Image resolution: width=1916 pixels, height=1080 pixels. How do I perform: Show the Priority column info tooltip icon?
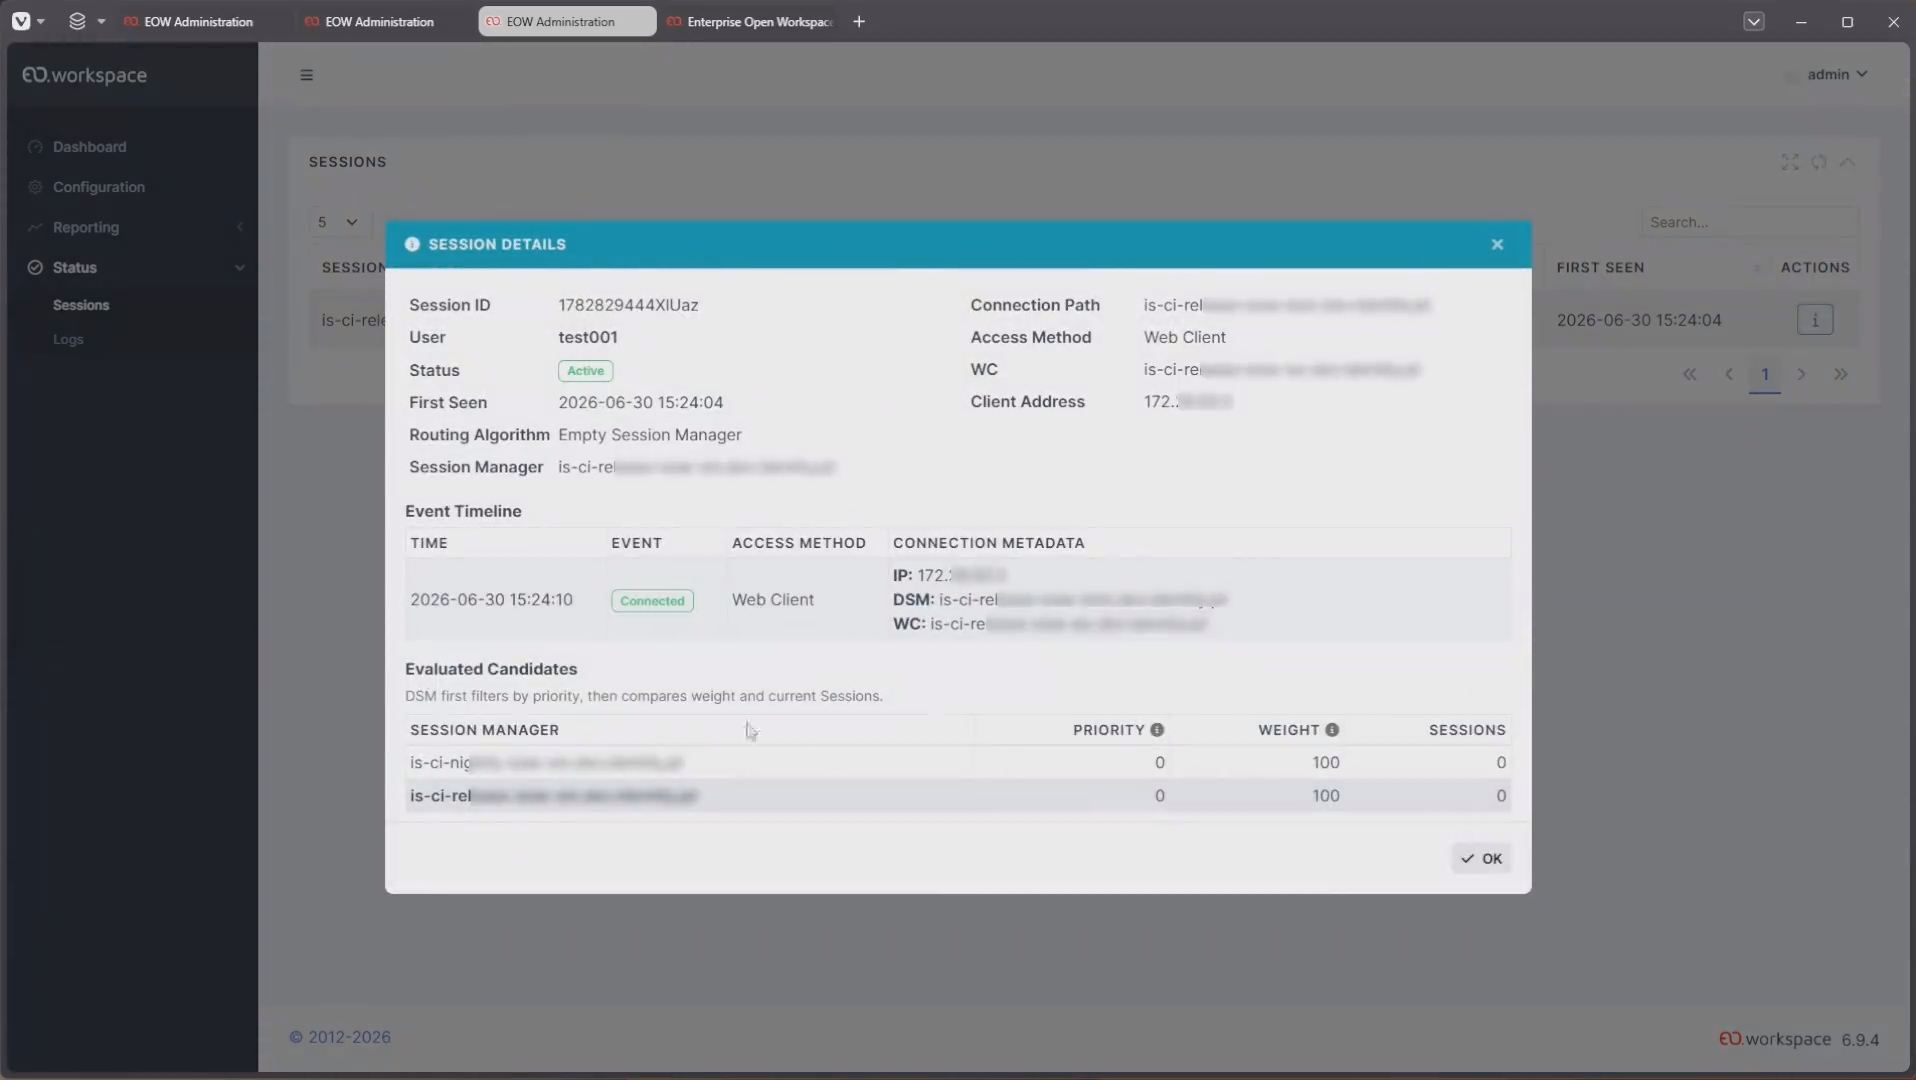click(x=1157, y=730)
